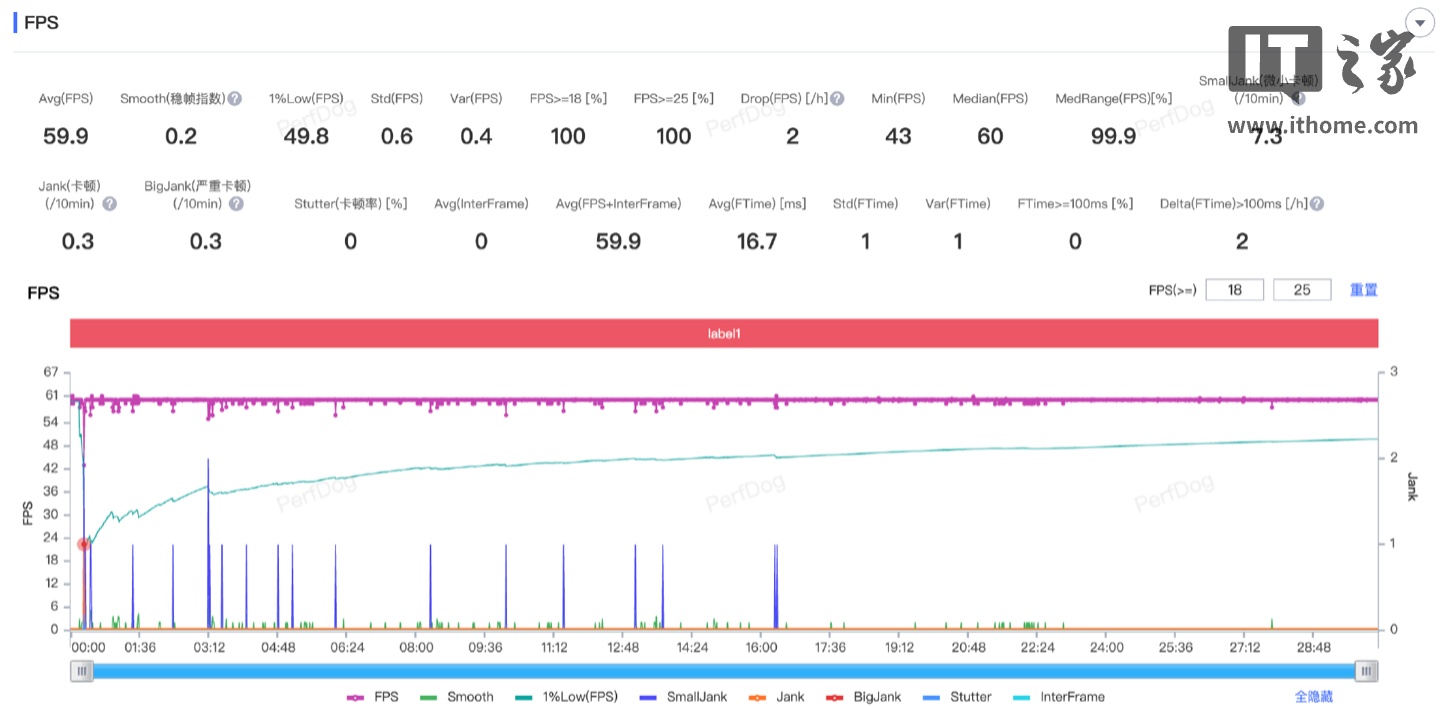The height and width of the screenshot is (706, 1440).
Task: Click the help icon after Delta(FTime)>100ms [/h]
Action: point(1317,204)
